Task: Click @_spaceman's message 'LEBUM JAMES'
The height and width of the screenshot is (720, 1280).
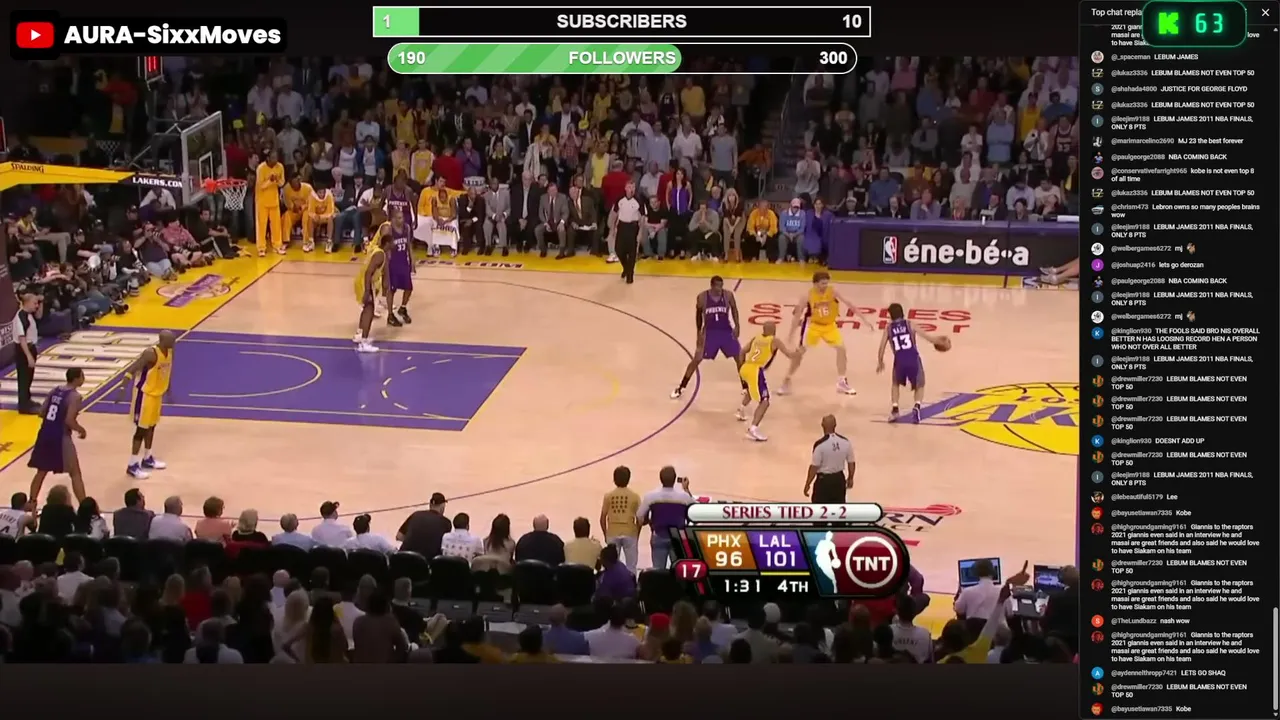Action: tap(1176, 57)
